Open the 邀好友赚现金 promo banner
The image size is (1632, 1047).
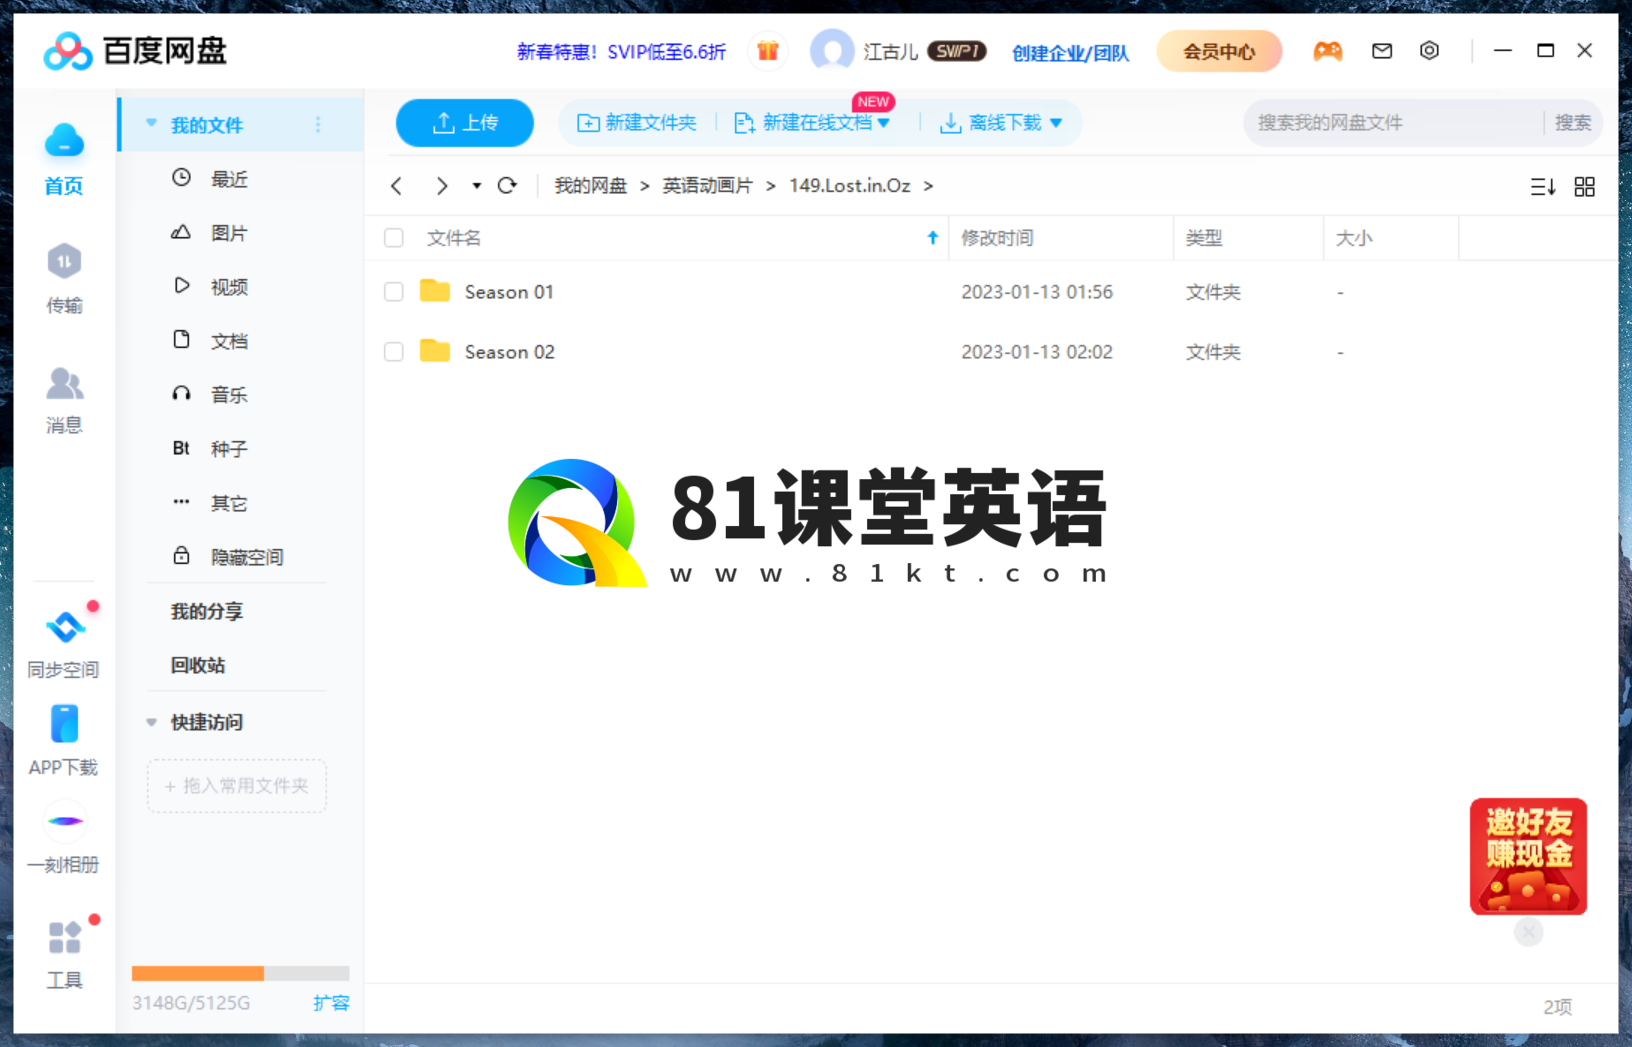click(x=1528, y=856)
